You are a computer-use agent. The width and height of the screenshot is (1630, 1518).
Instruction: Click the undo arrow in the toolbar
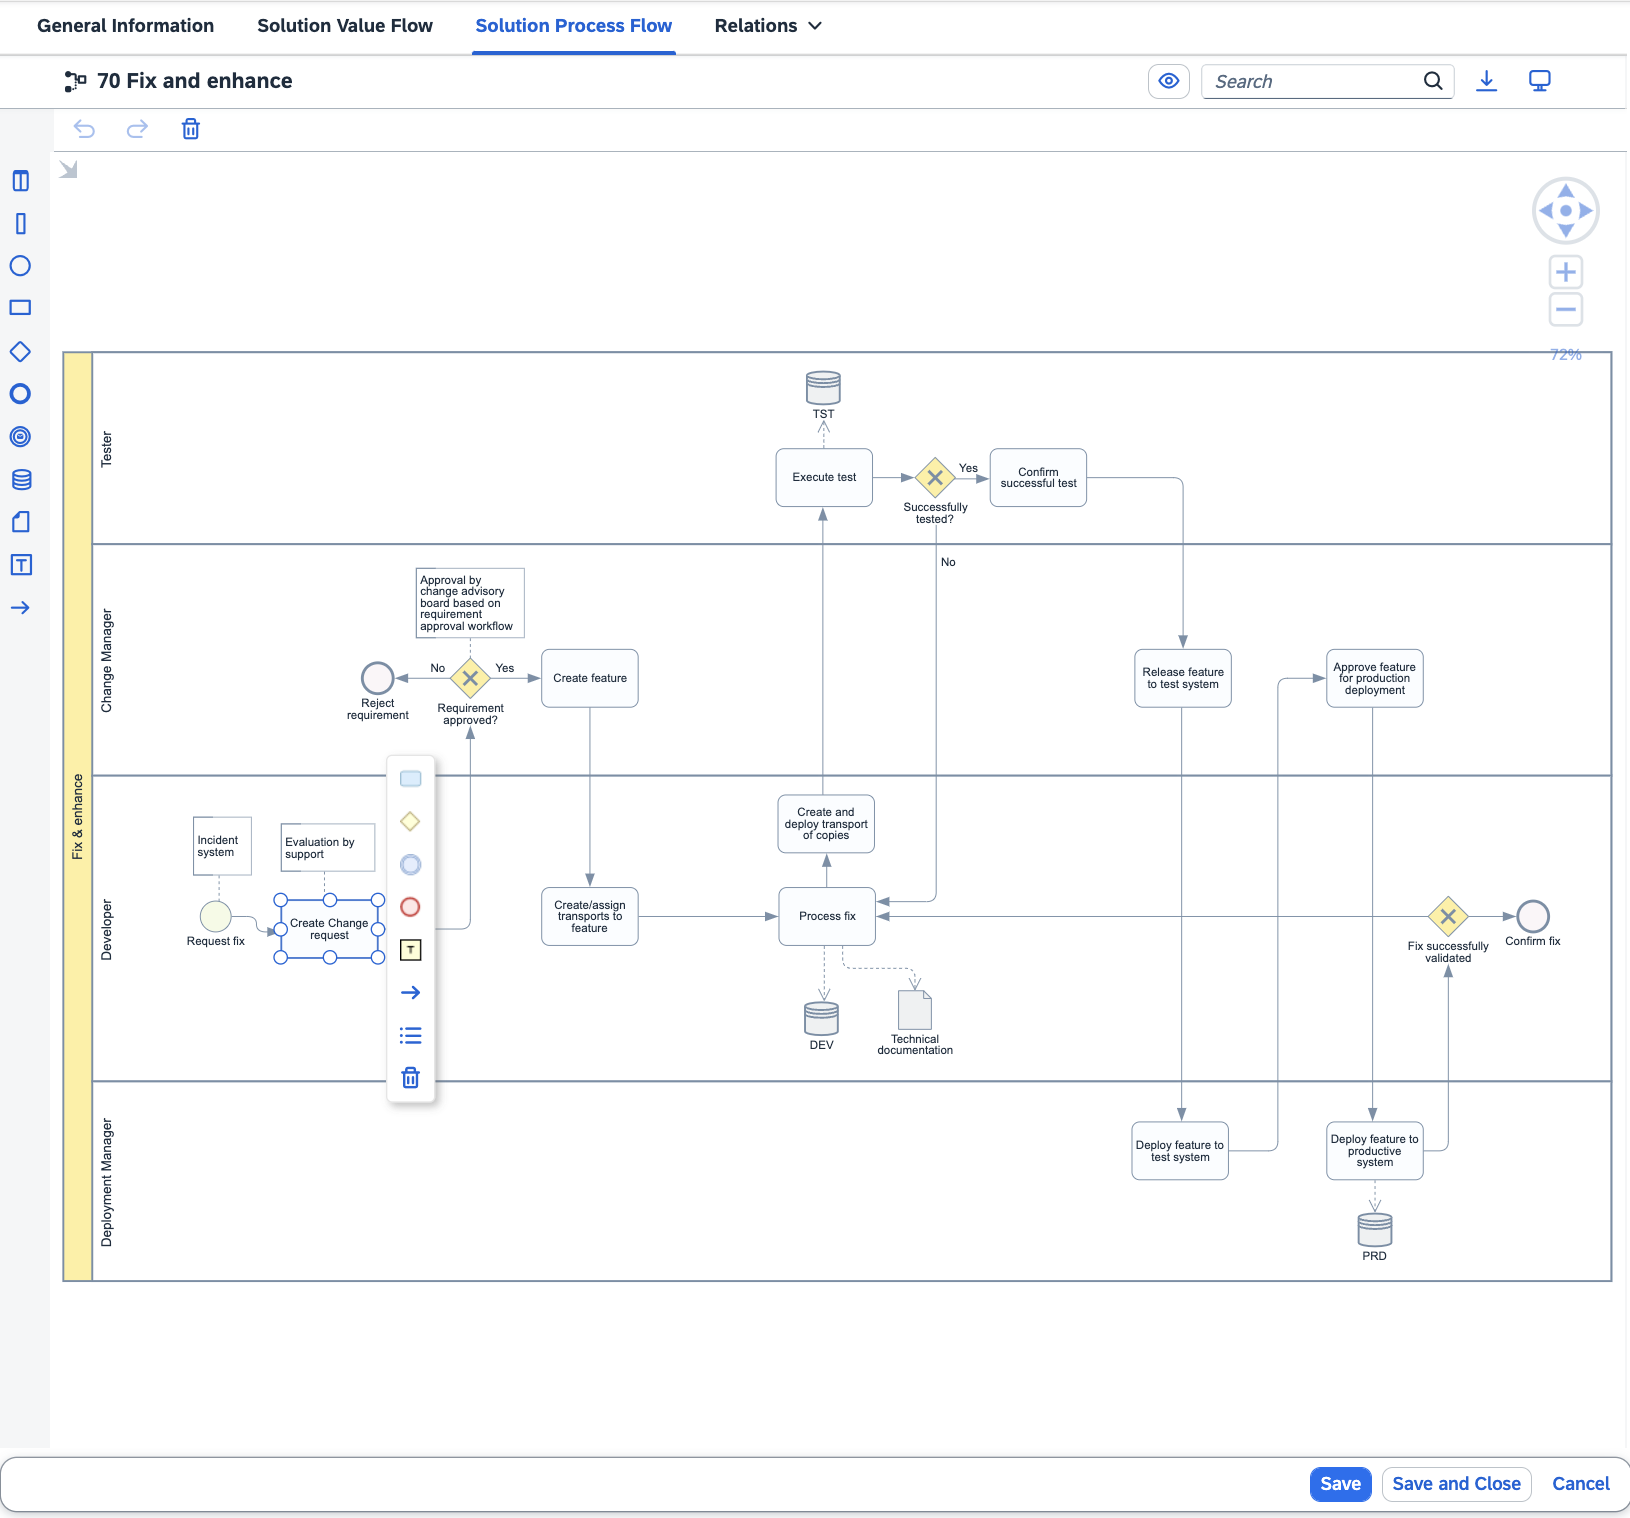[x=85, y=129]
